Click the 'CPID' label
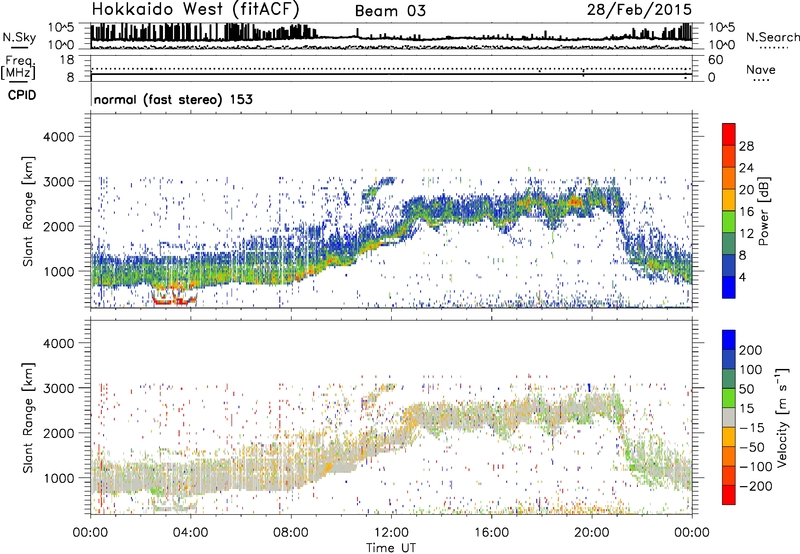 pos(22,95)
